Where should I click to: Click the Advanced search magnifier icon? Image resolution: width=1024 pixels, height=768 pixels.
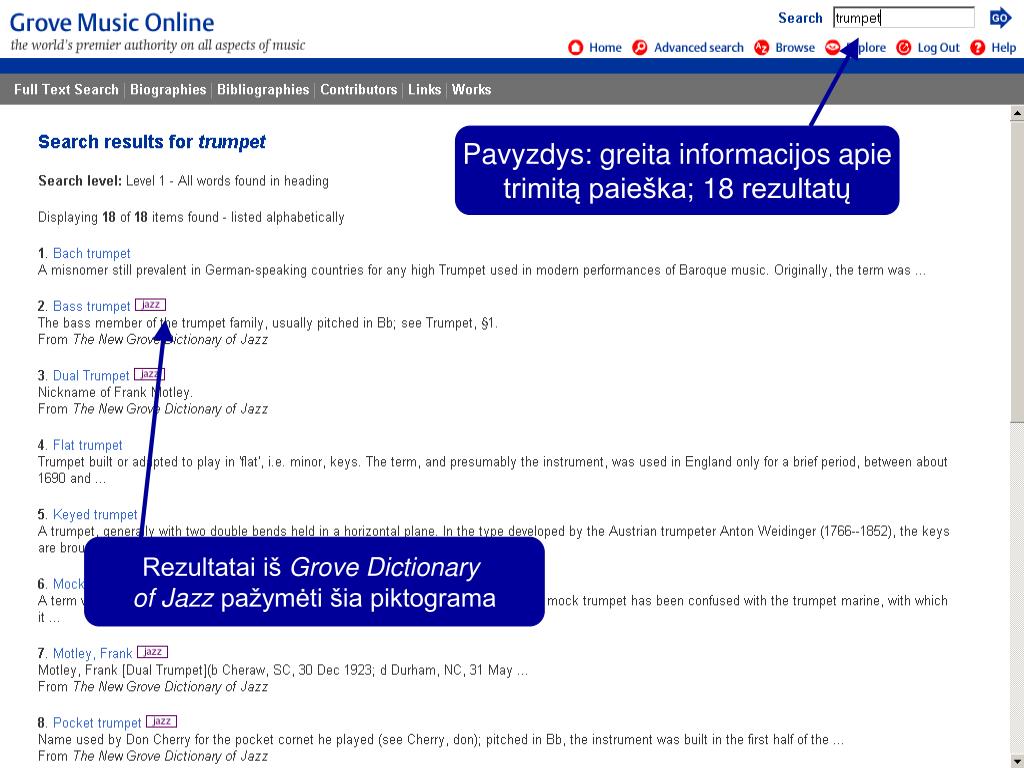click(x=640, y=48)
